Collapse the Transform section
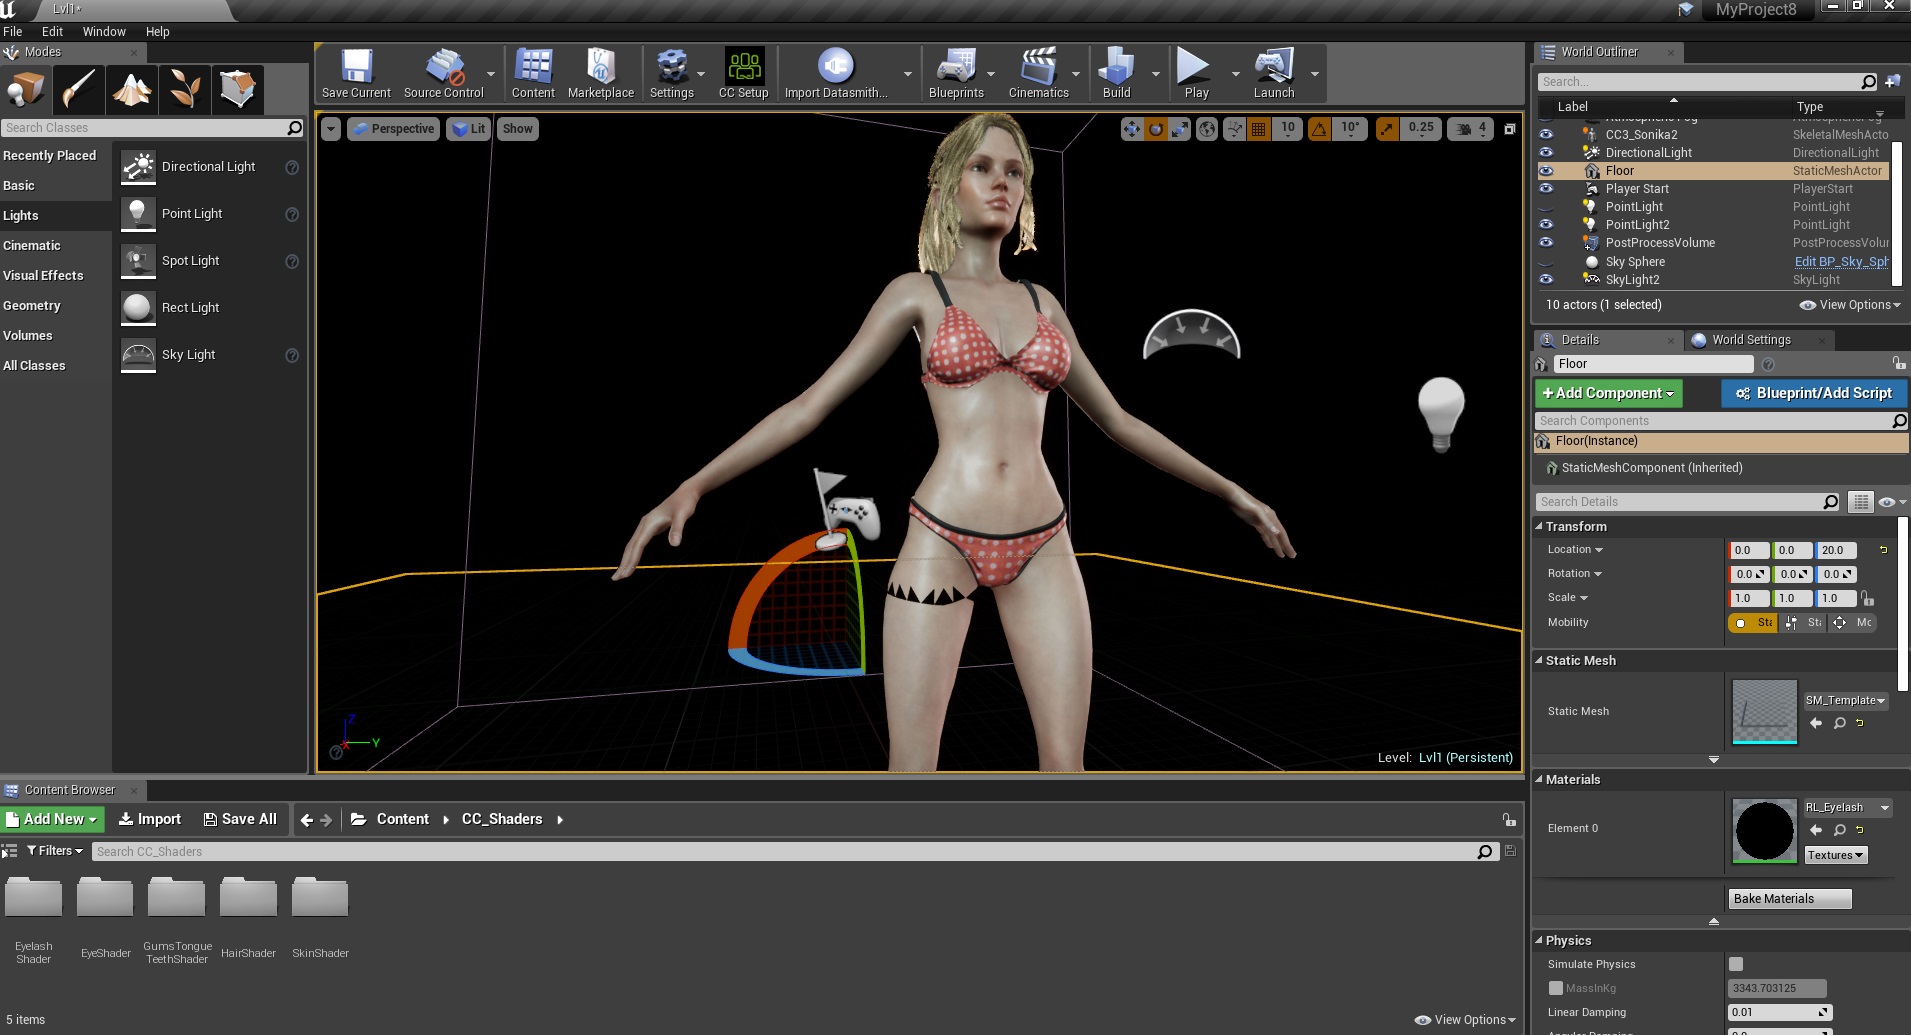This screenshot has height=1035, width=1911. pyautogui.click(x=1539, y=526)
